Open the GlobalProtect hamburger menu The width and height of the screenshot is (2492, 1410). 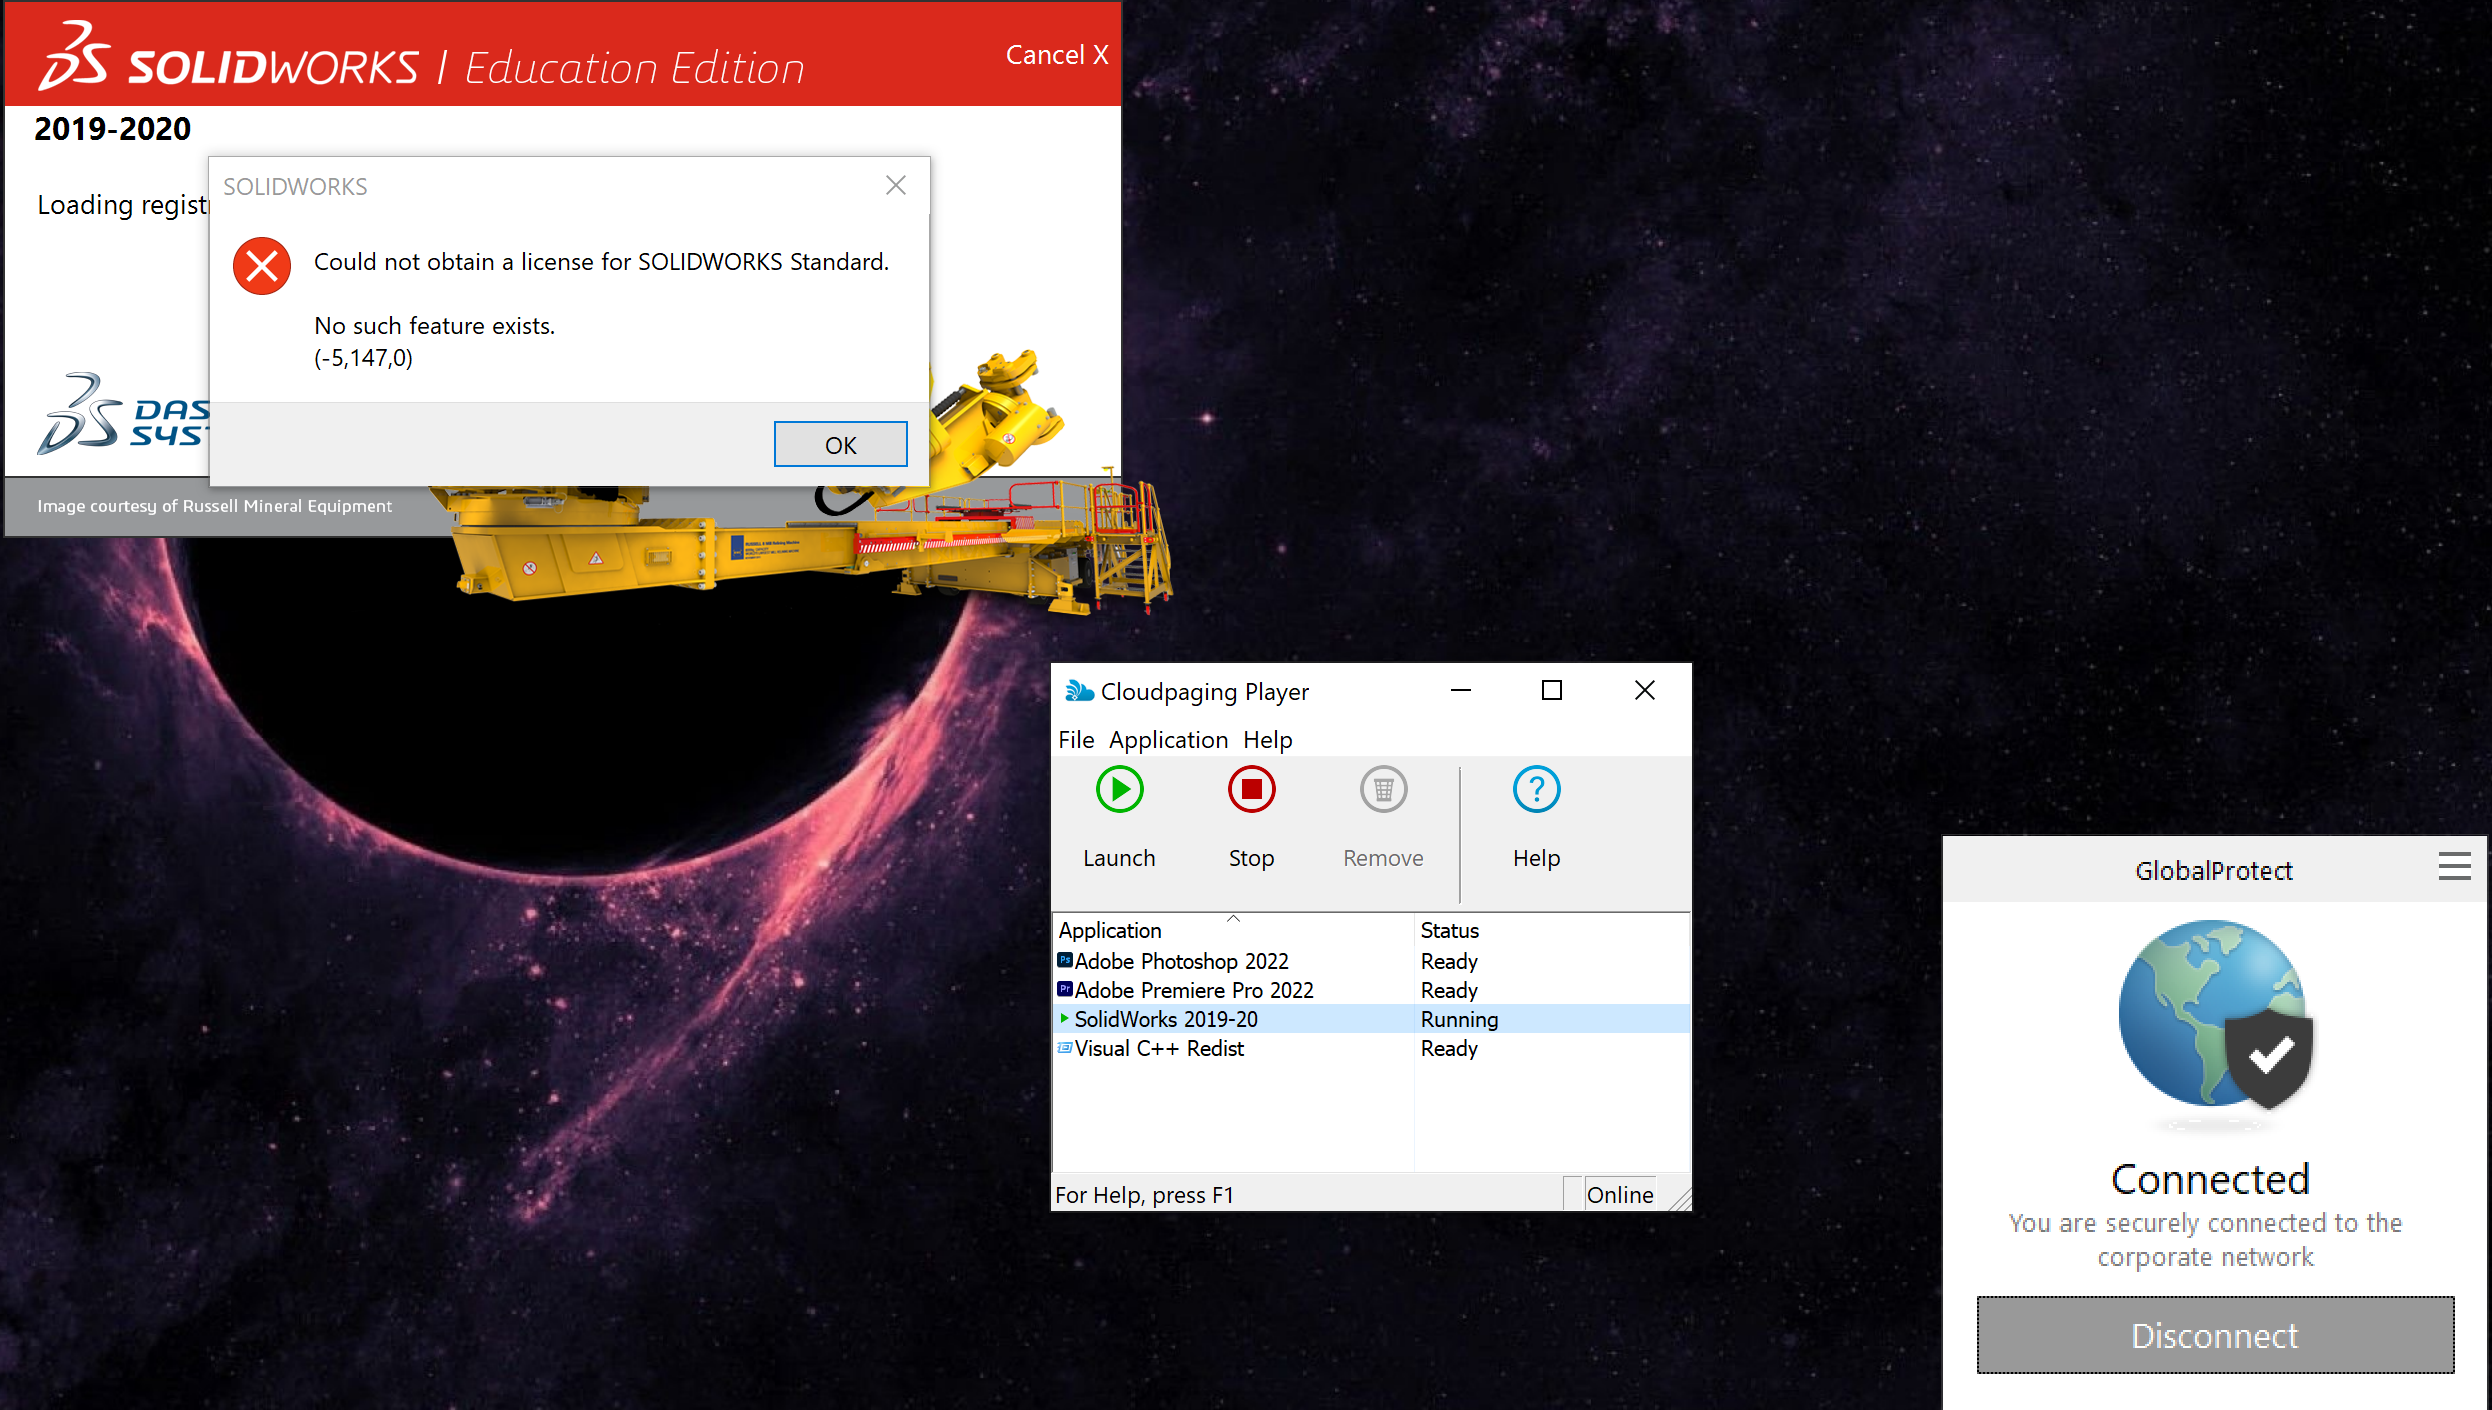tap(2454, 866)
